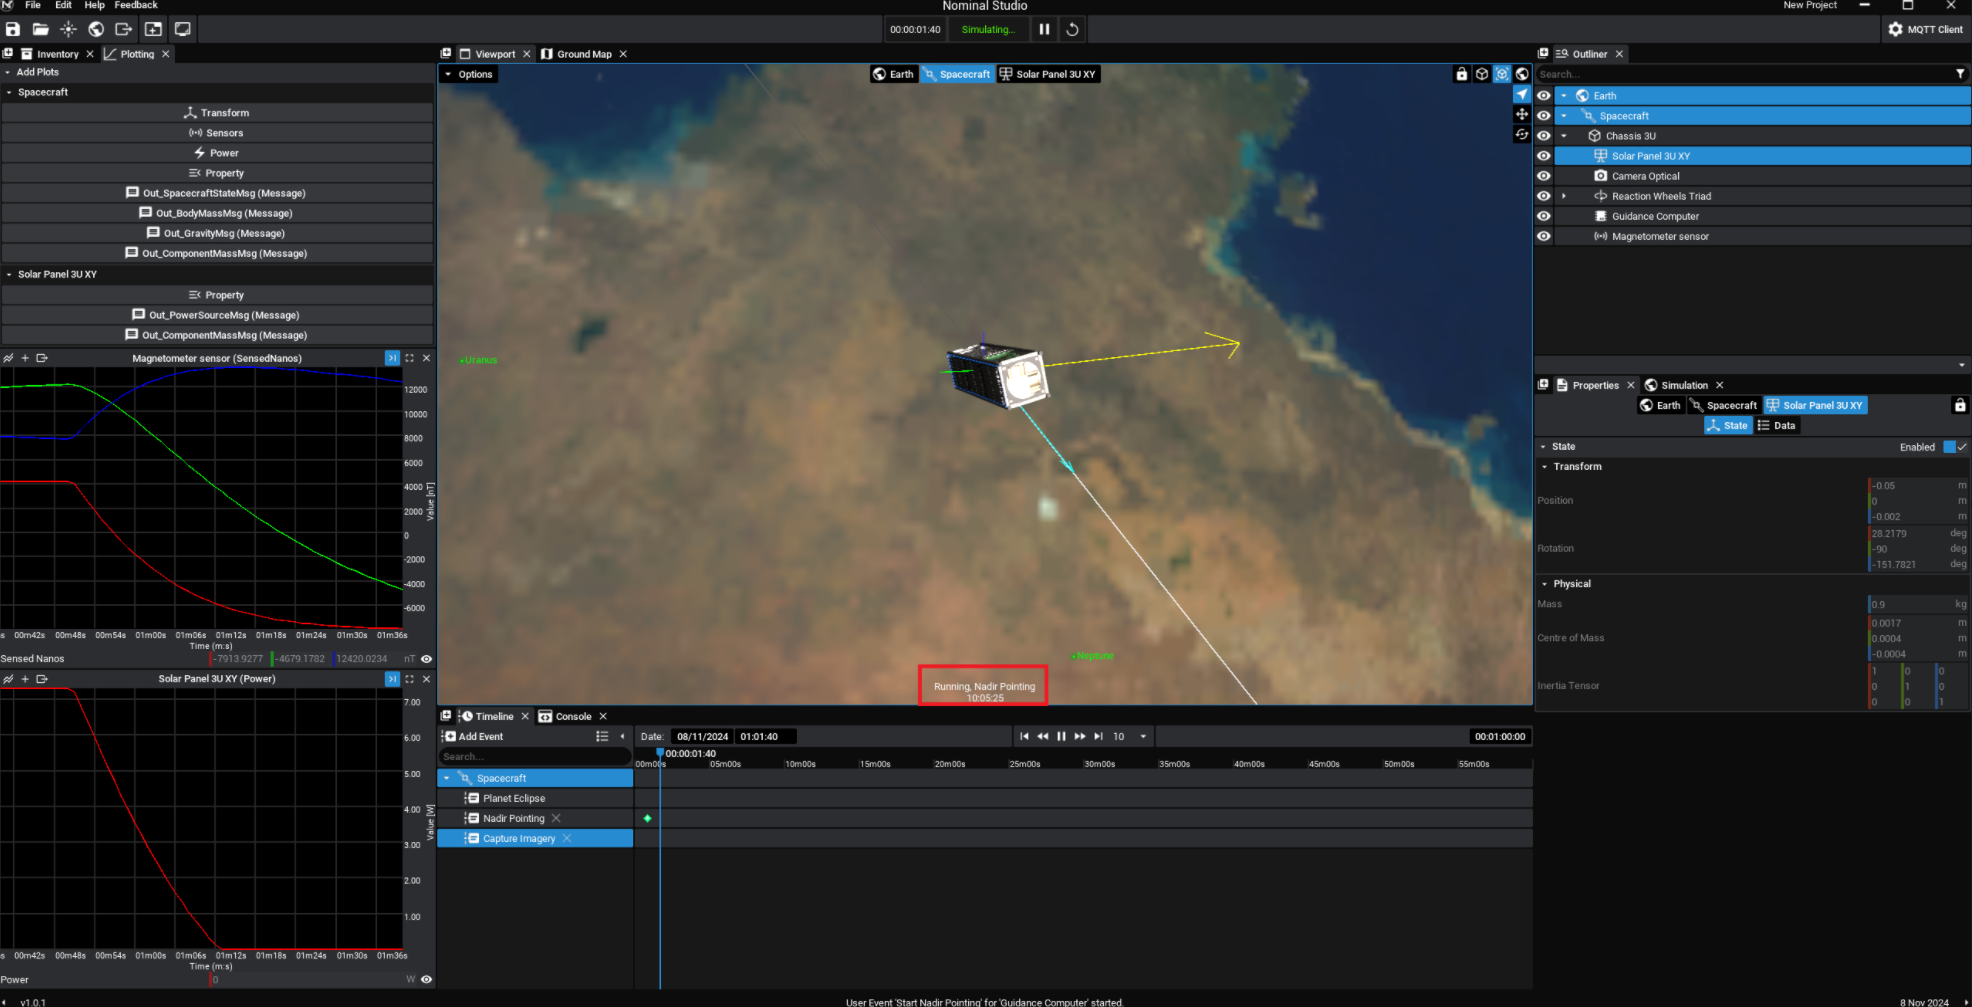The image size is (1972, 1007).
Task: Open the MQTT Client settings
Action: [x=1924, y=29]
